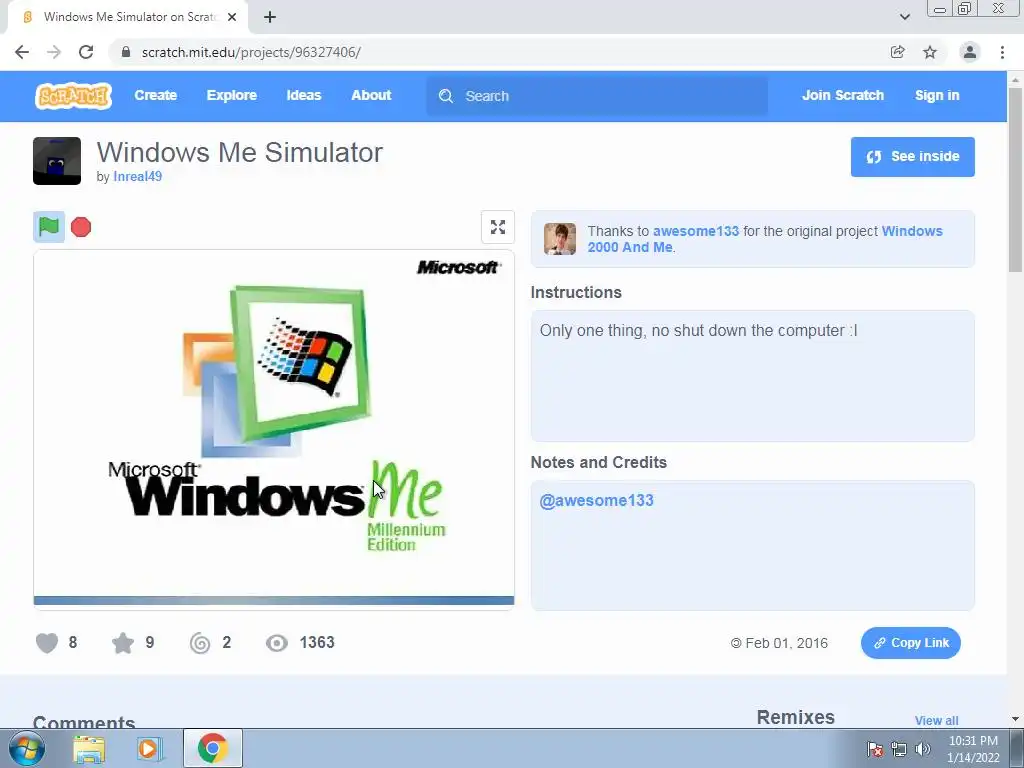Open Inreal49 author profile link
Viewport: 1024px width, 768px height.
[x=137, y=176]
